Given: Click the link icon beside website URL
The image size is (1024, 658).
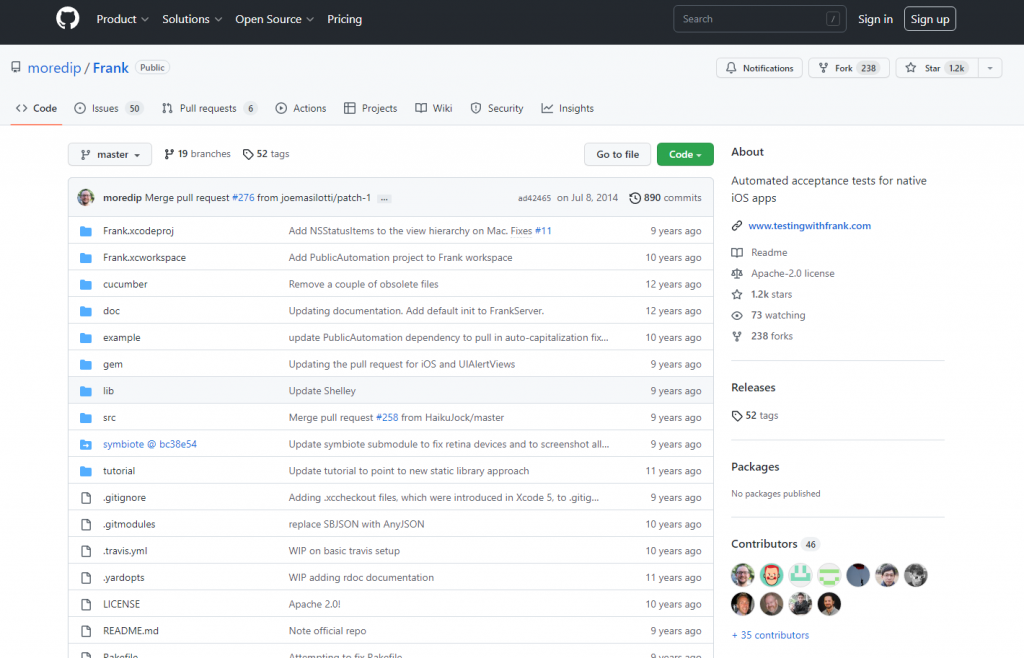Looking at the screenshot, I should tap(737, 226).
